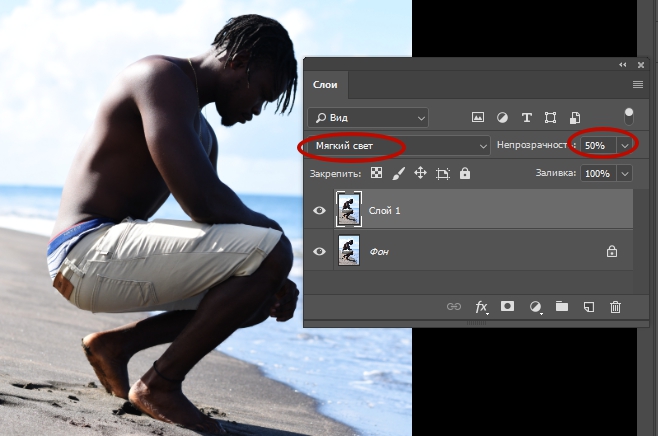Click the Слой 1 layer name
The height and width of the screenshot is (436, 658).
[x=384, y=211]
